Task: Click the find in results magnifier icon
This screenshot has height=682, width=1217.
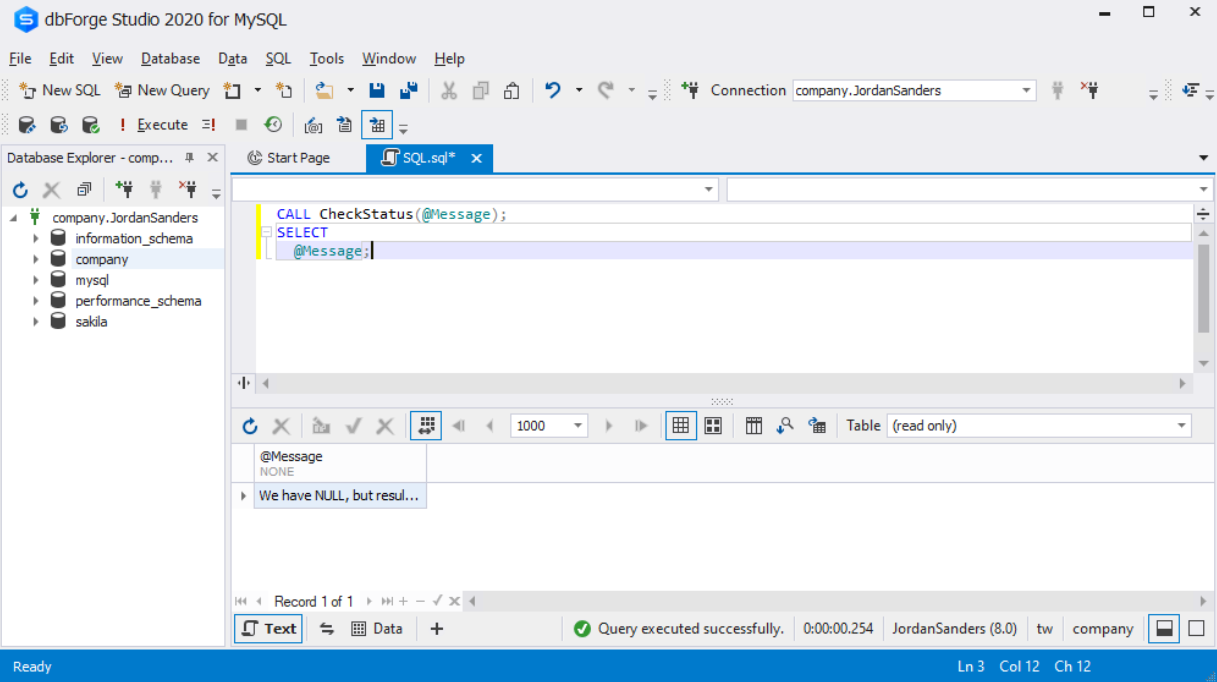Action: coord(785,426)
